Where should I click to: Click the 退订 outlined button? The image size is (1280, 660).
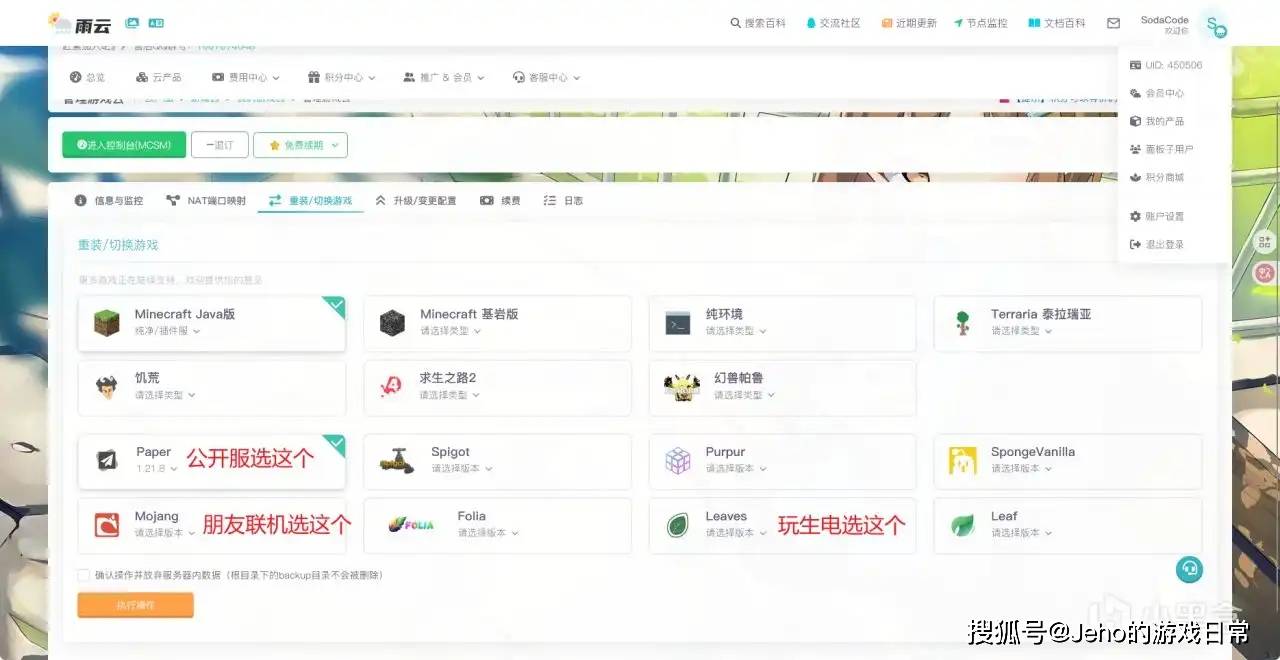pyautogui.click(x=219, y=145)
